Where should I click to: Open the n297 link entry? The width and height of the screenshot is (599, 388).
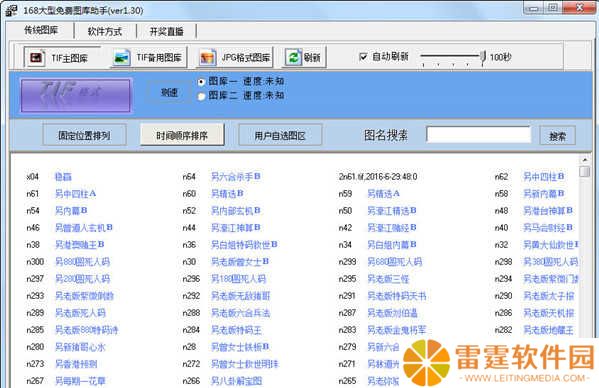pyautogui.click(x=83, y=279)
